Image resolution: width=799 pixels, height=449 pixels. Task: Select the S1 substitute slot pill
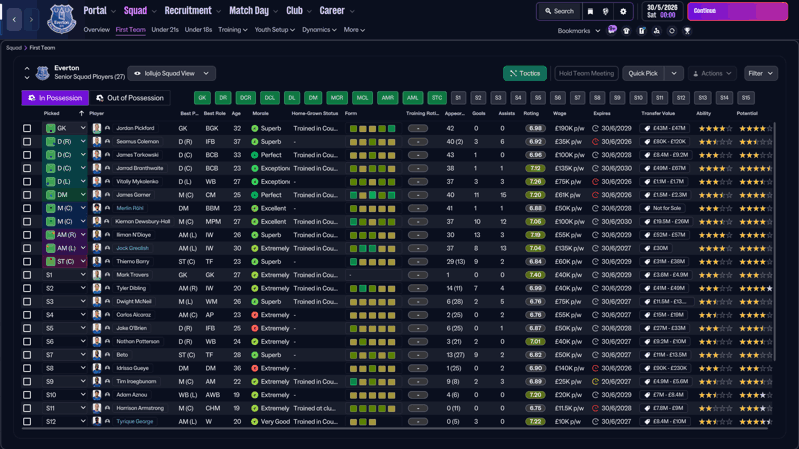458,98
